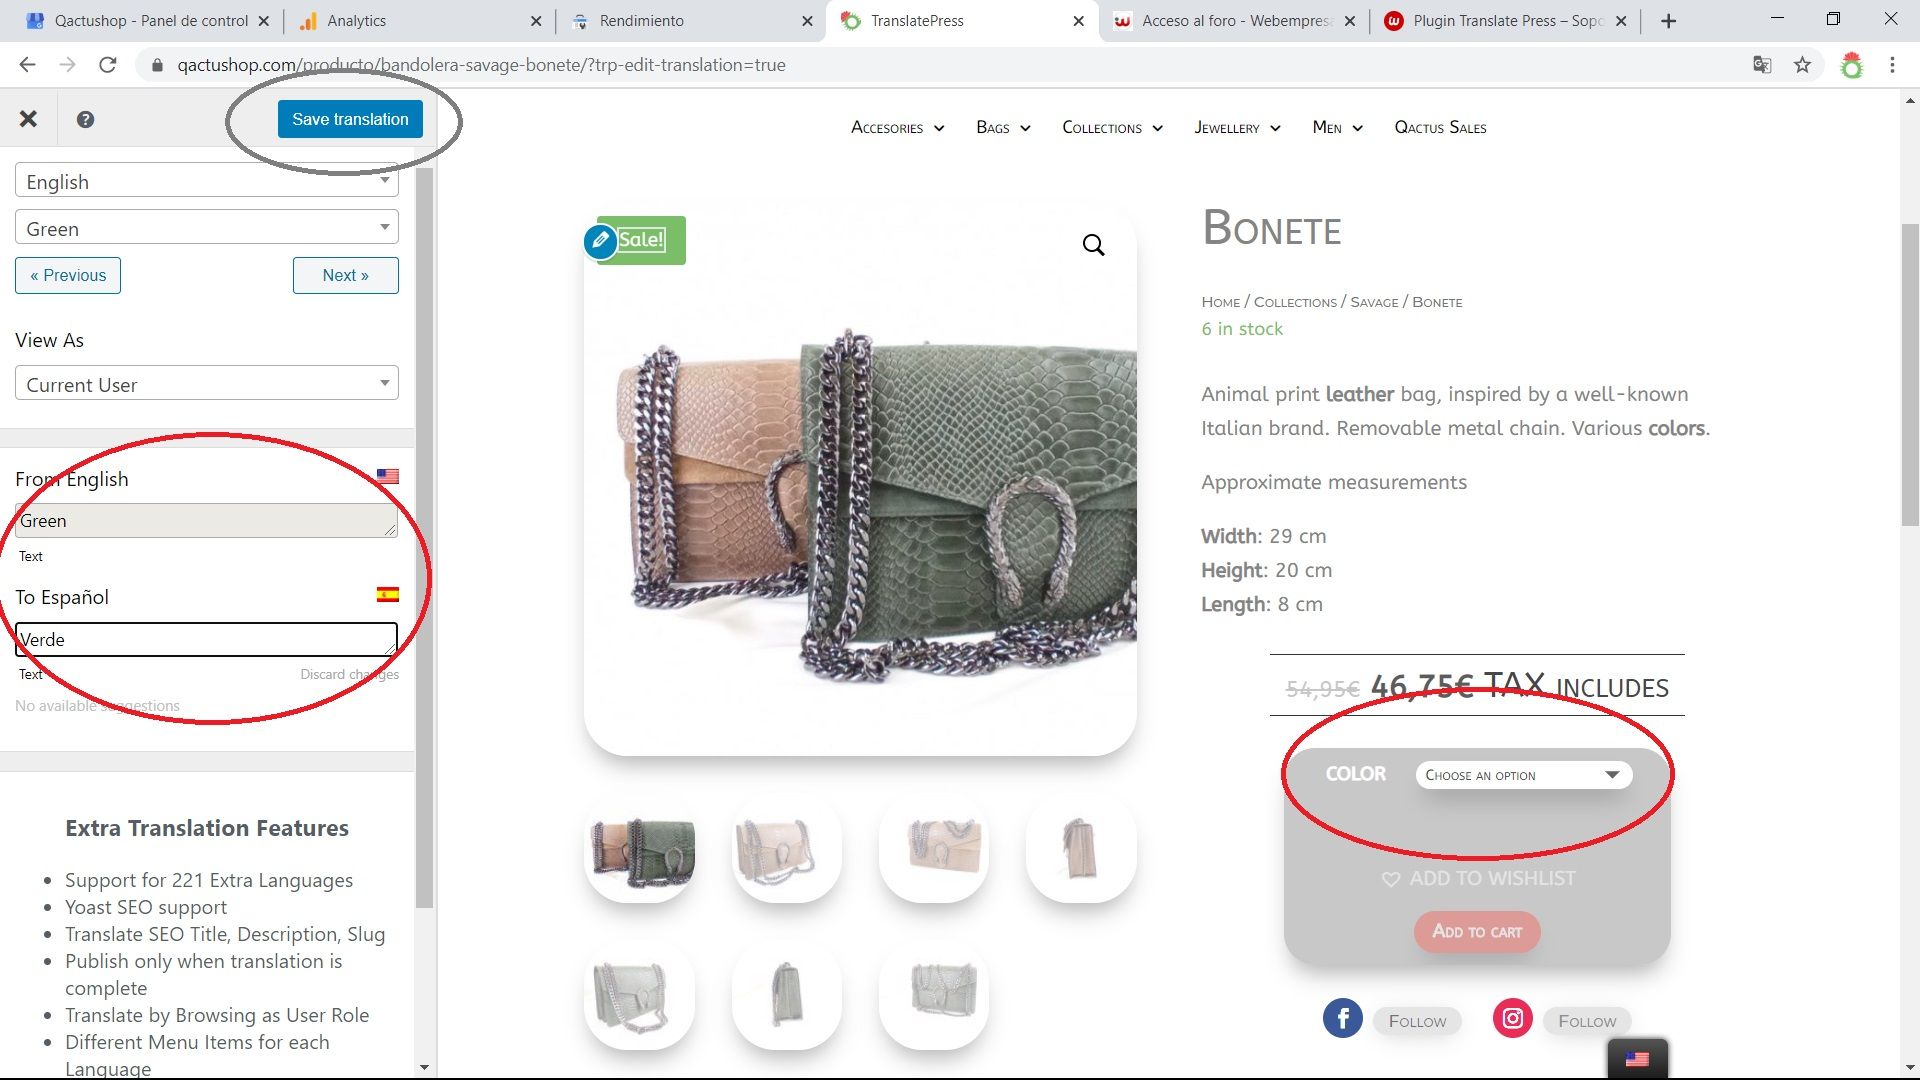This screenshot has width=1920, height=1080.
Task: Select the fourth thumbnail showing side view
Action: click(1081, 850)
